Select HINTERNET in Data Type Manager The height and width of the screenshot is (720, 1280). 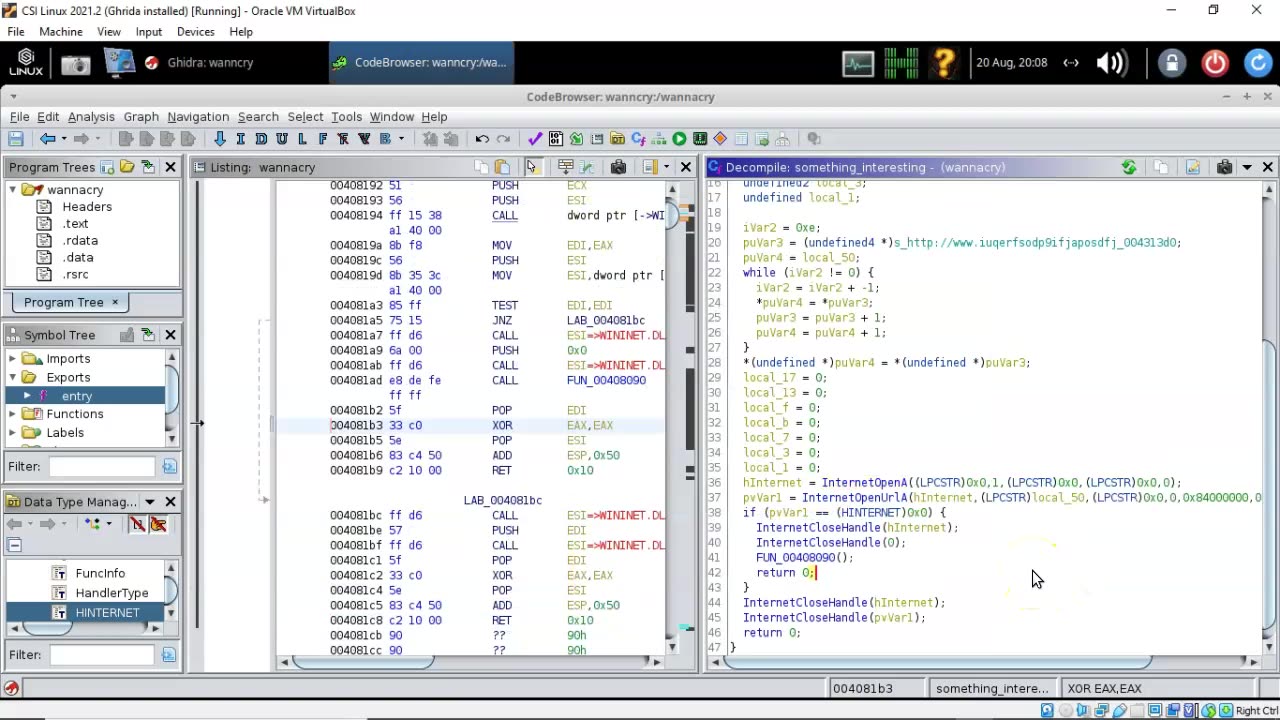[x=107, y=613]
